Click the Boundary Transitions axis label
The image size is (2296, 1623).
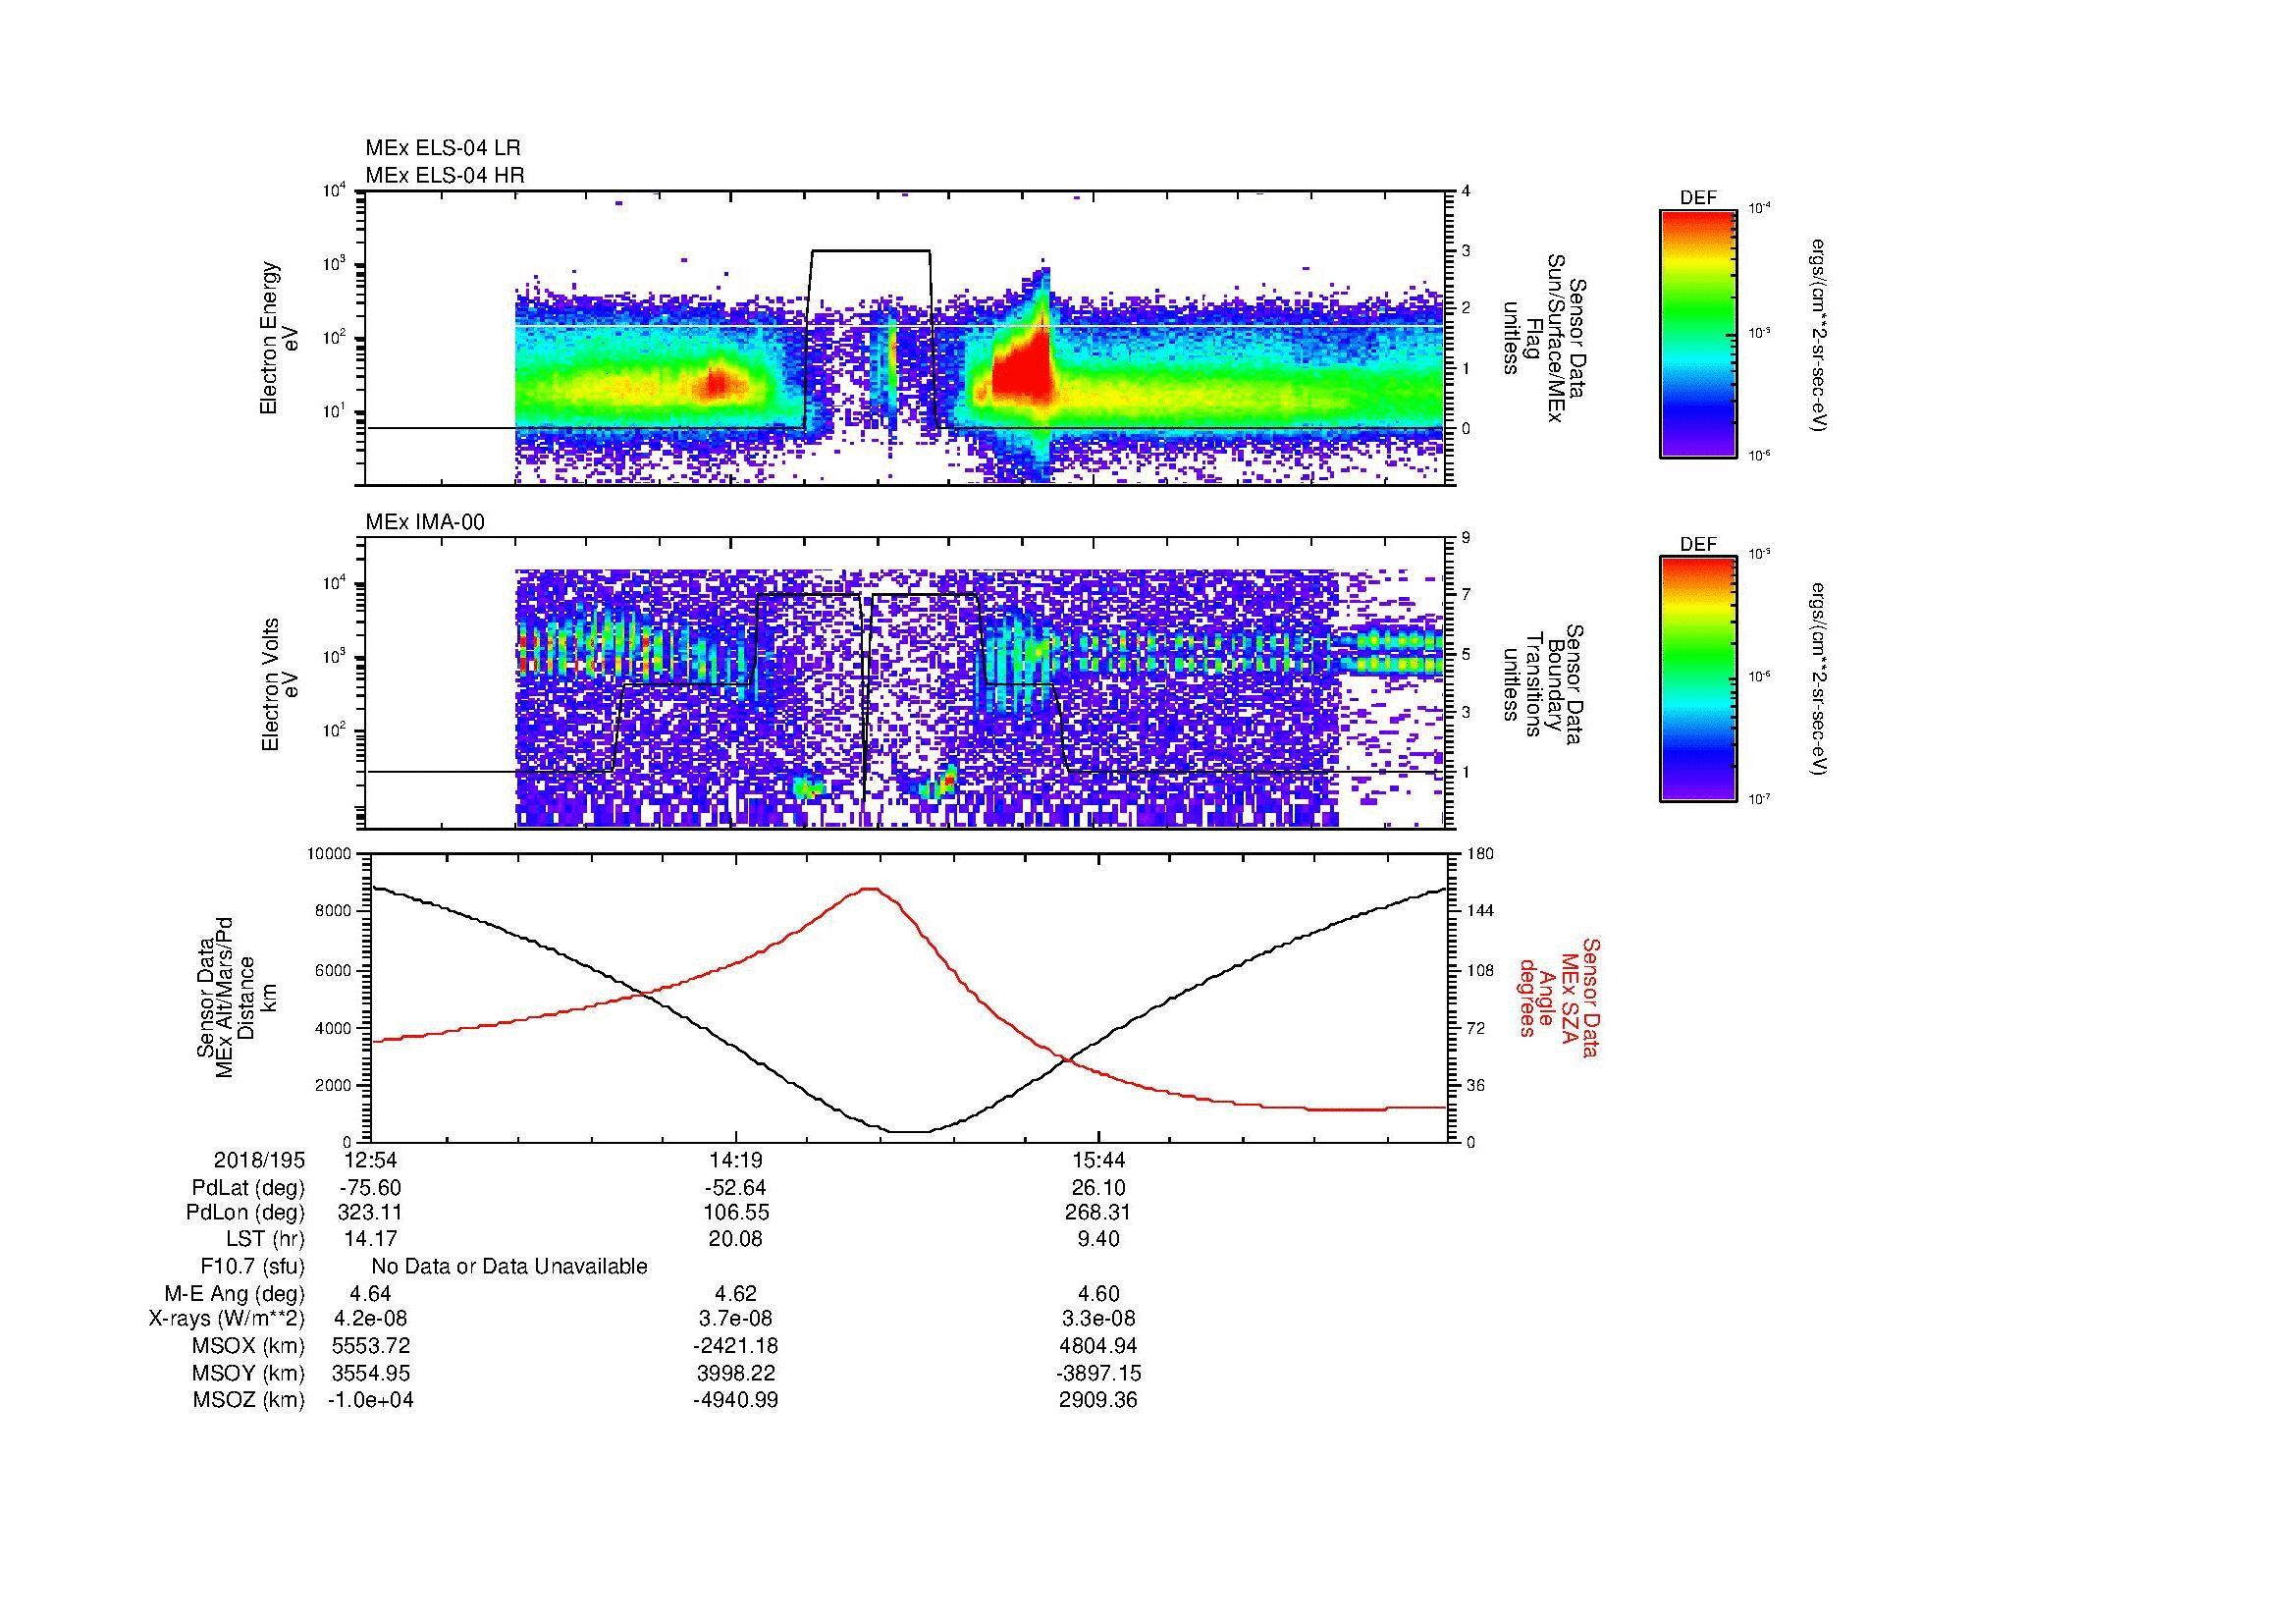[1542, 684]
